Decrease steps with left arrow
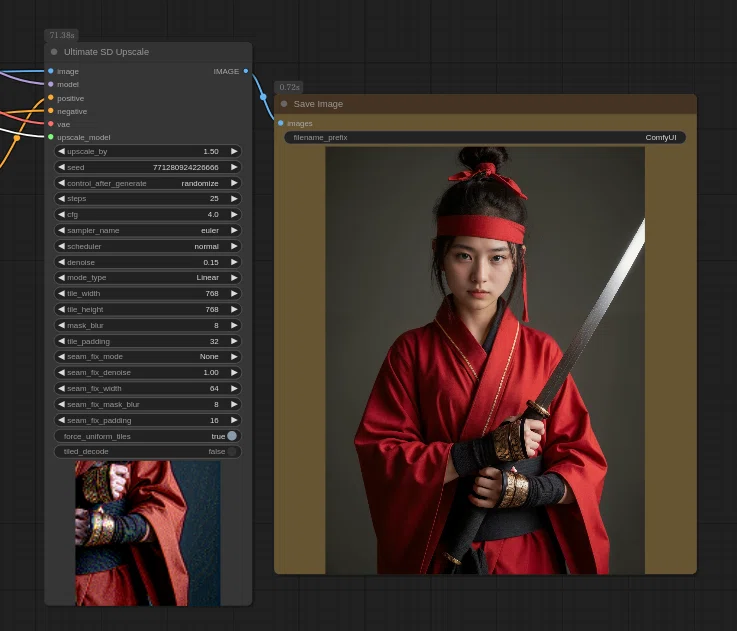 62,198
